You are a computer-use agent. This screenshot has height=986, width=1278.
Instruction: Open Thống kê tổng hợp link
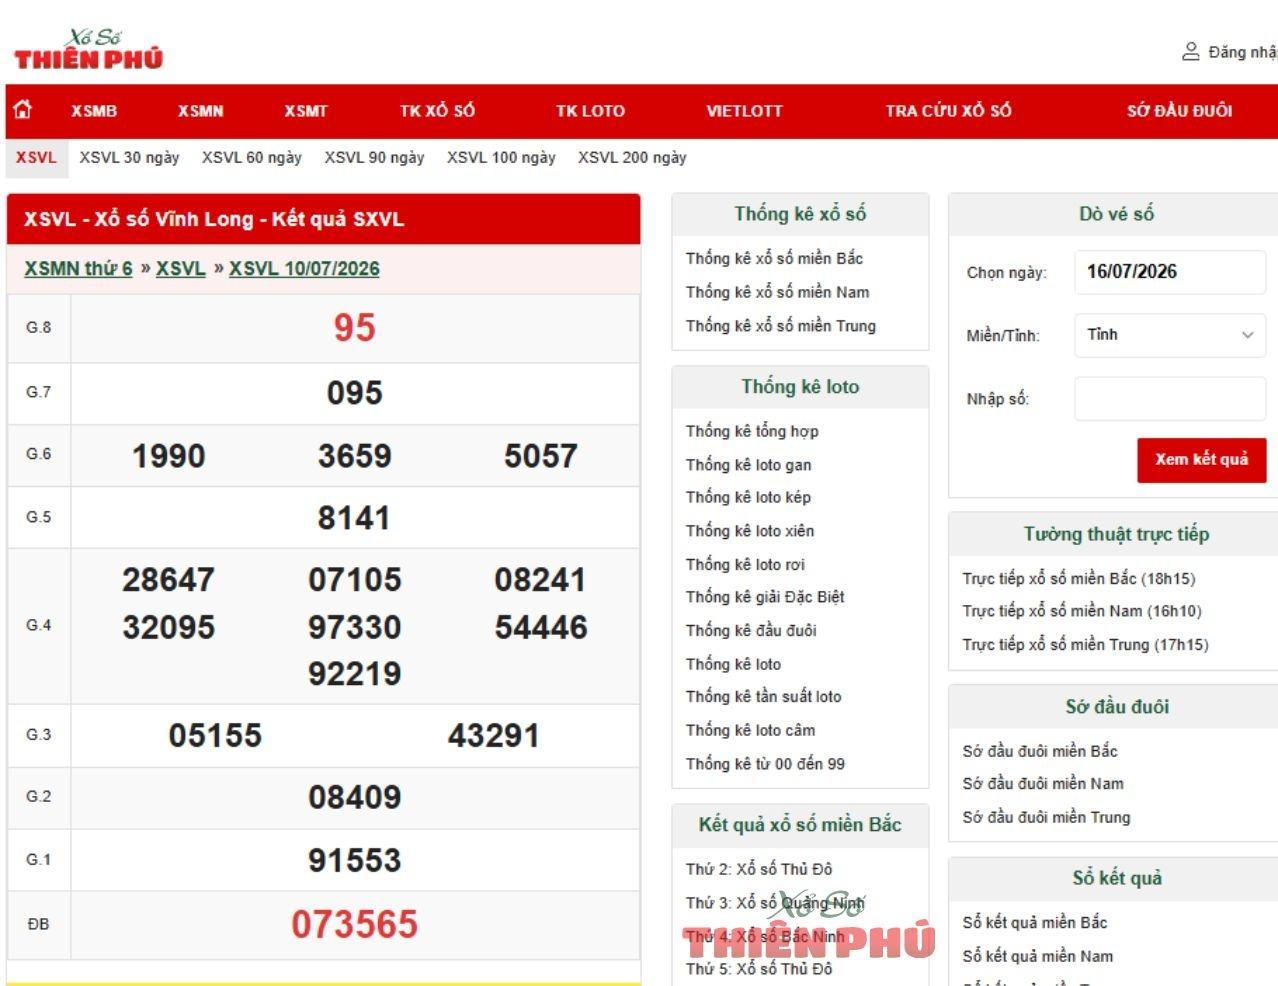(752, 431)
